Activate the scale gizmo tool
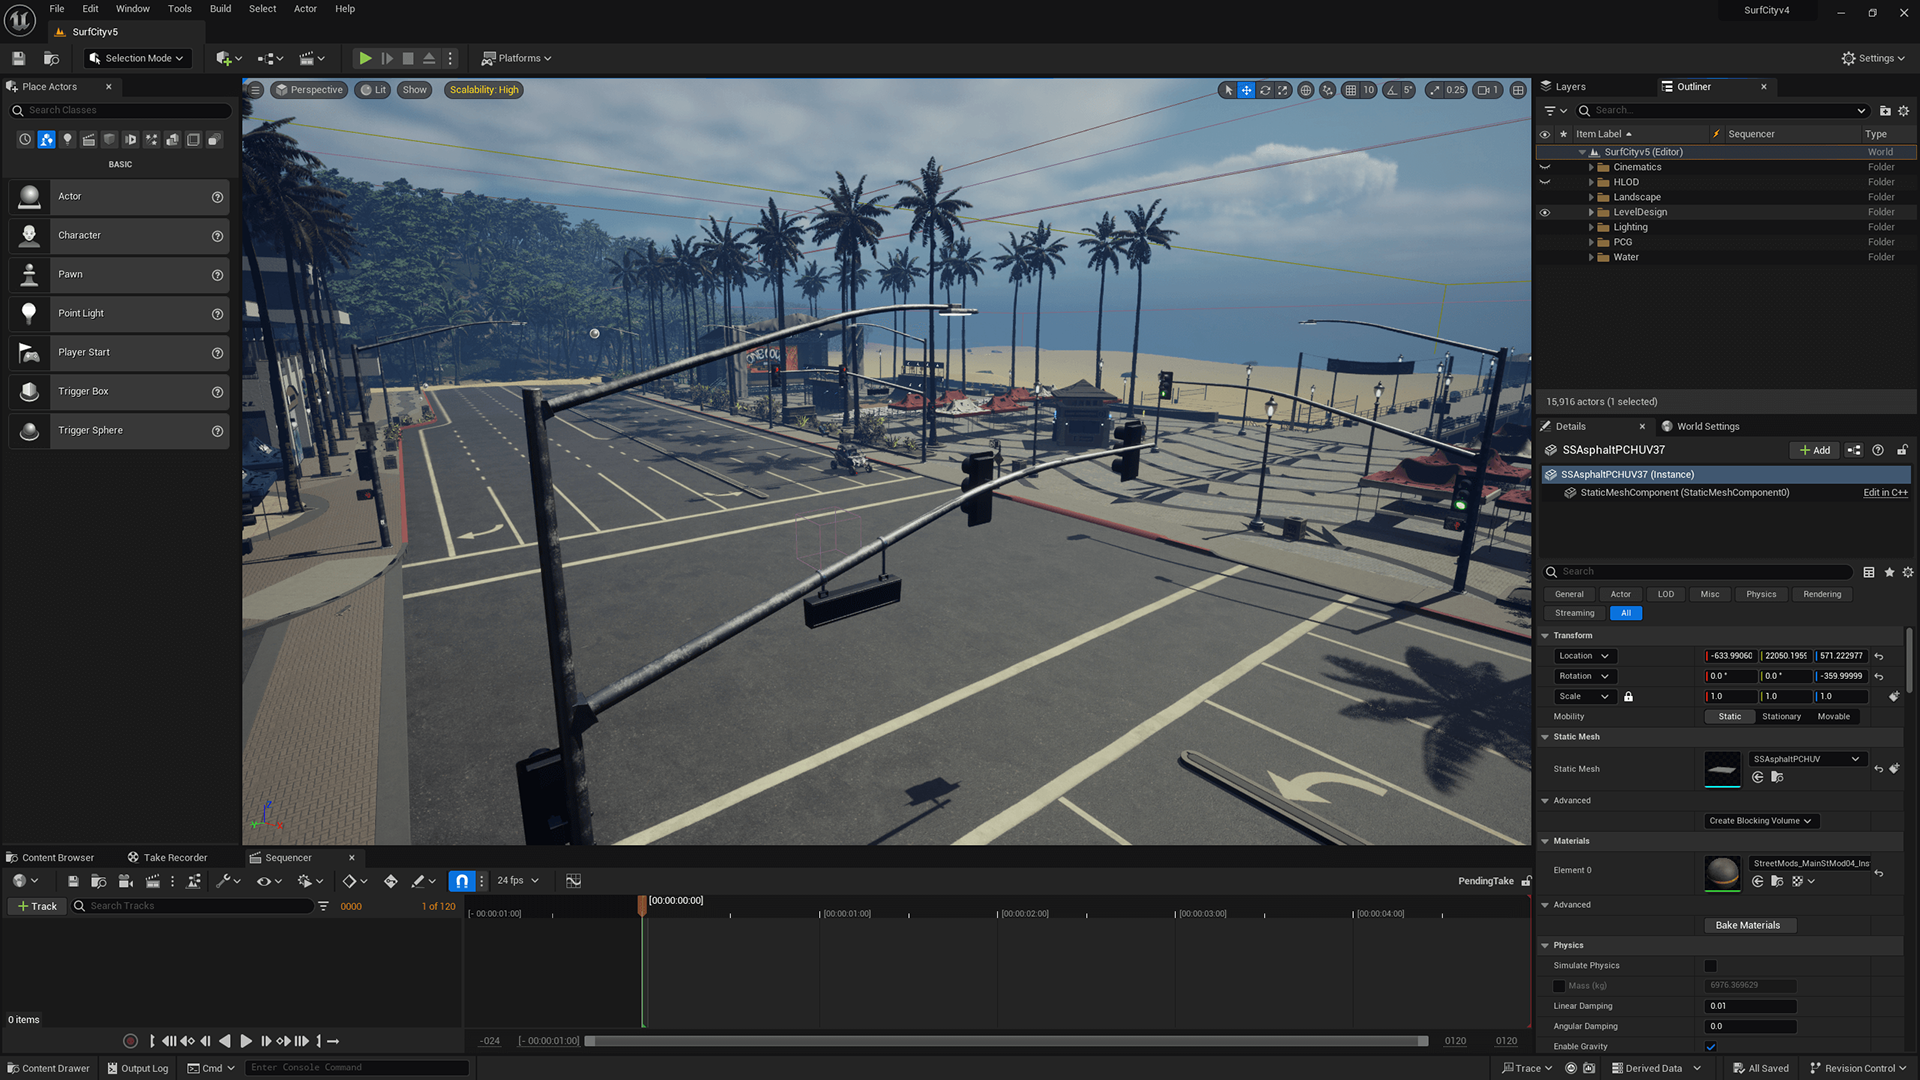The height and width of the screenshot is (1080, 1920). coord(1283,90)
